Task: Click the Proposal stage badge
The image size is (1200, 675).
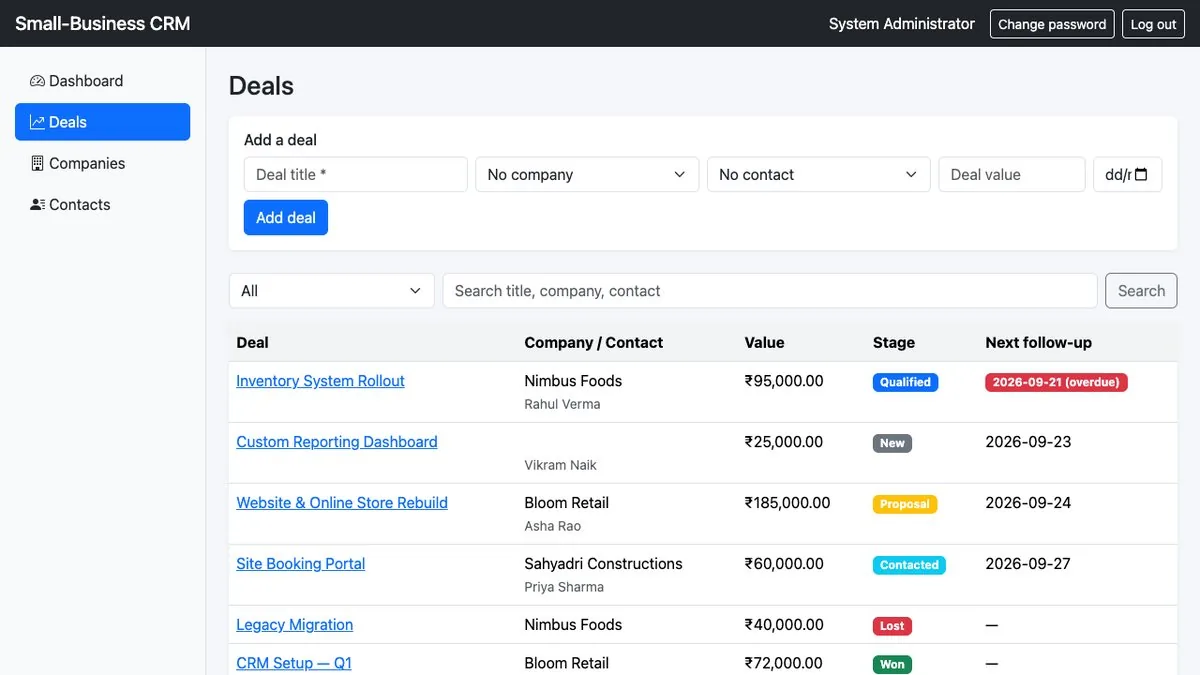Action: click(905, 504)
